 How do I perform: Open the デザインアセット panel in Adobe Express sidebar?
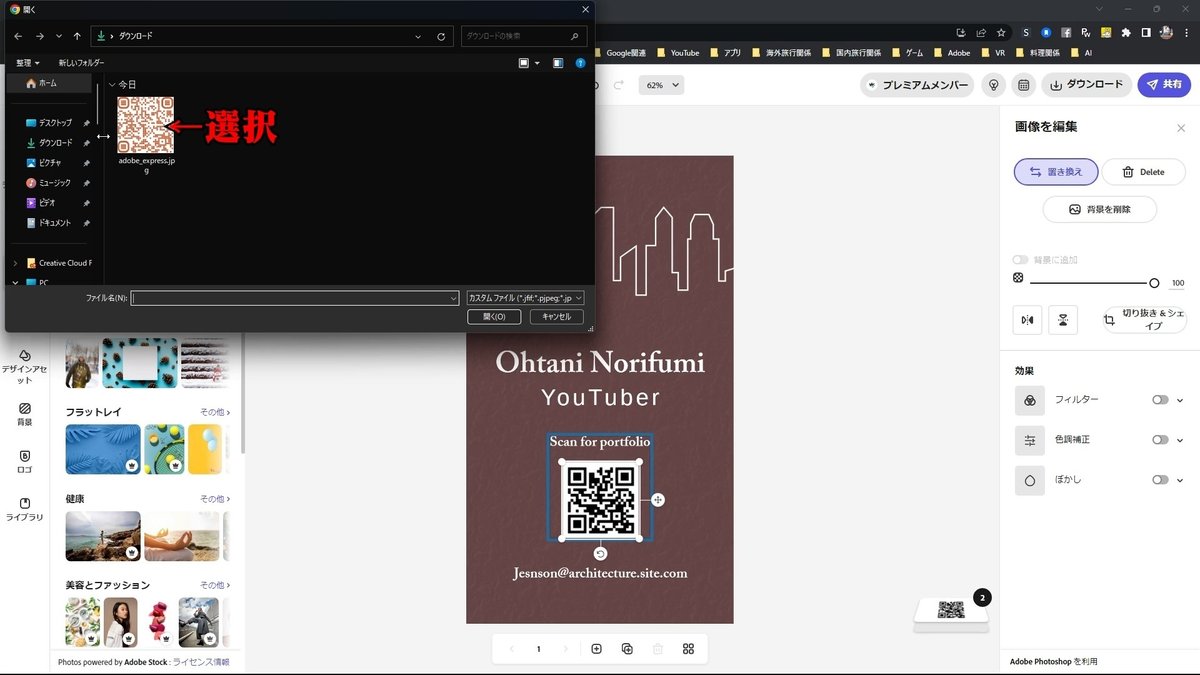pos(25,366)
